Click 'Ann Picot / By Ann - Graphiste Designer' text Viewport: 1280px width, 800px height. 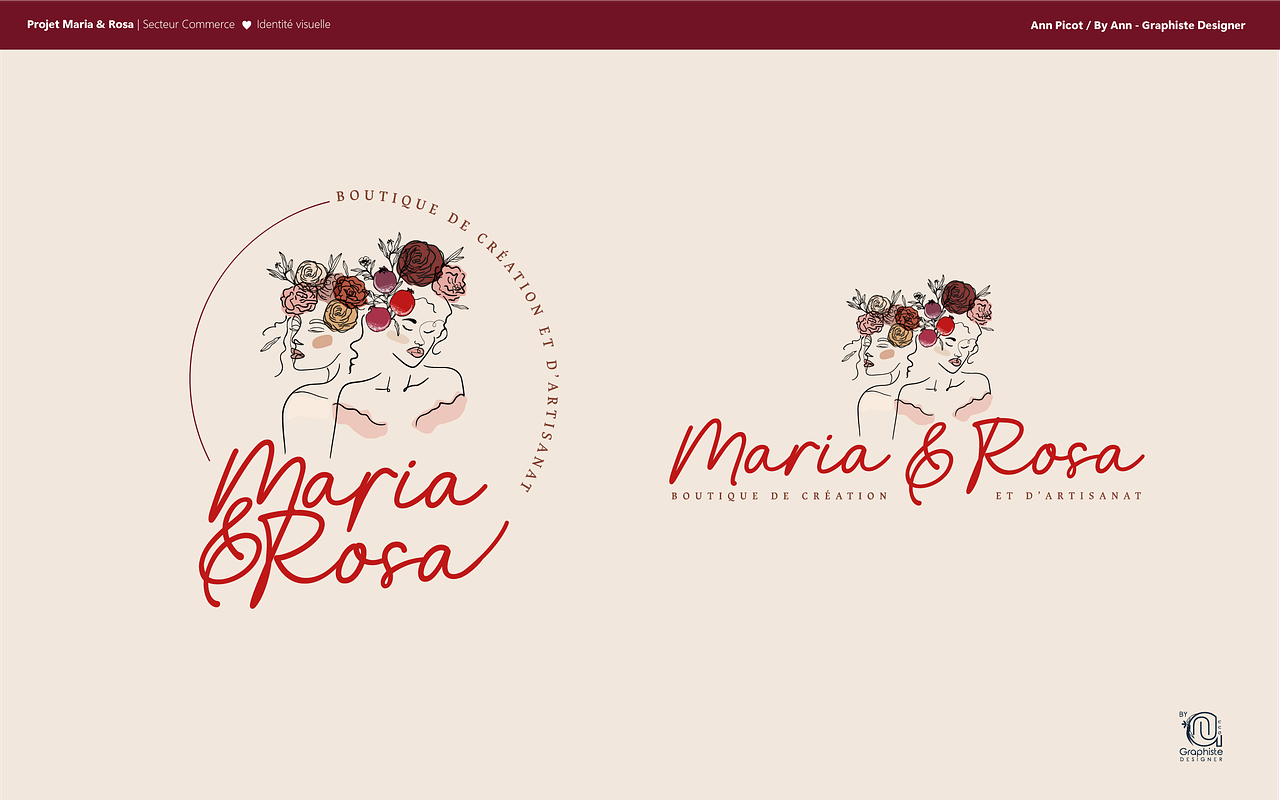[1138, 25]
